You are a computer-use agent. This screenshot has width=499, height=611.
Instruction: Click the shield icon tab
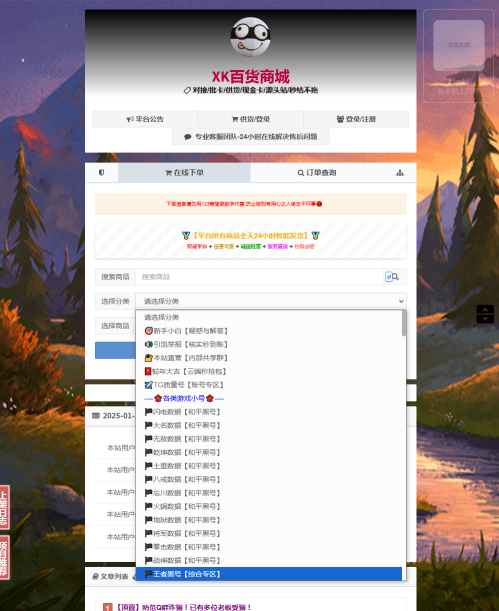click(101, 173)
